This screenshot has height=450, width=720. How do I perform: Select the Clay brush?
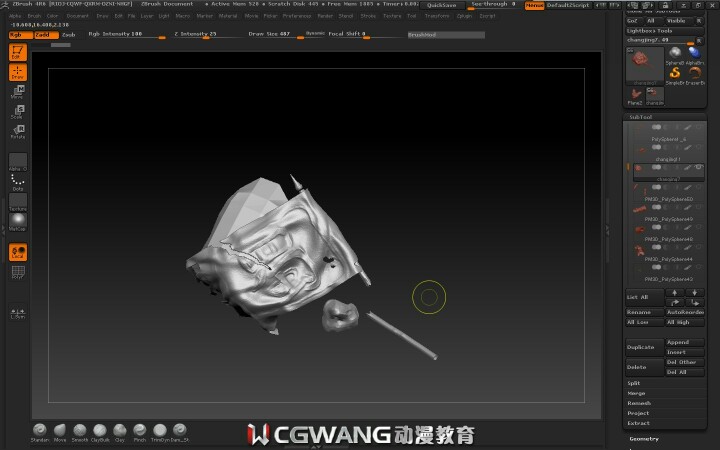point(120,433)
